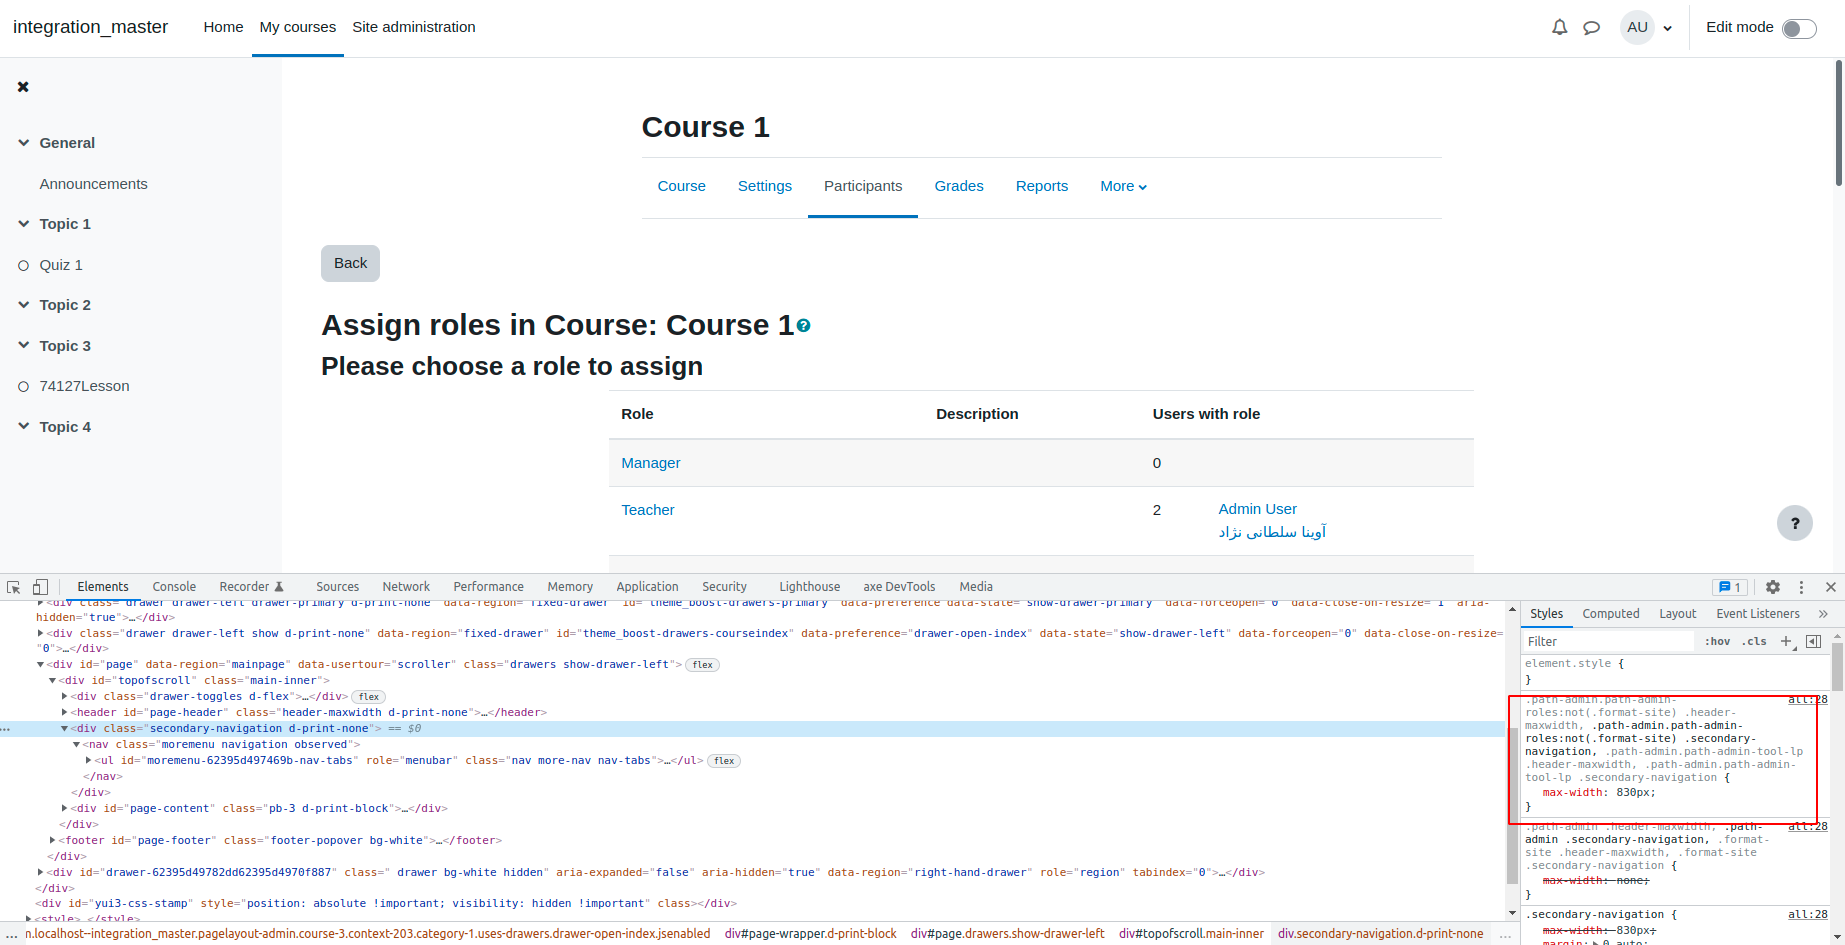Open the user menu dropdown arrow
The image size is (1845, 945).
point(1667,29)
